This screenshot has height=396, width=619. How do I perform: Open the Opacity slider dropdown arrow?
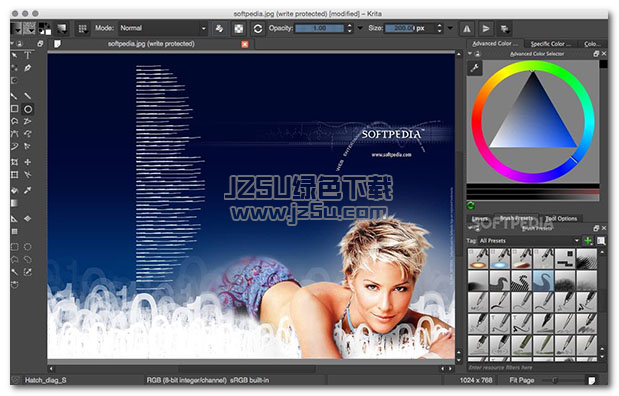(x=360, y=28)
